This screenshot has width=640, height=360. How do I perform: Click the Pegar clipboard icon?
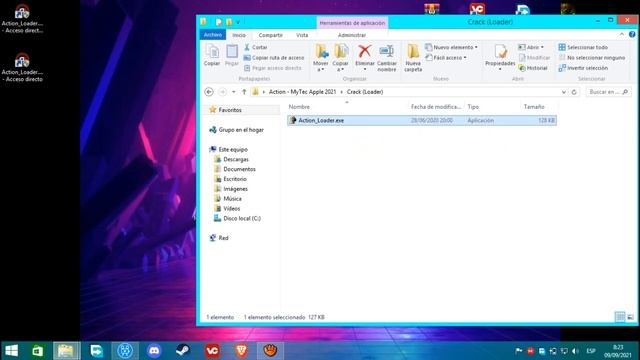pos(232,55)
